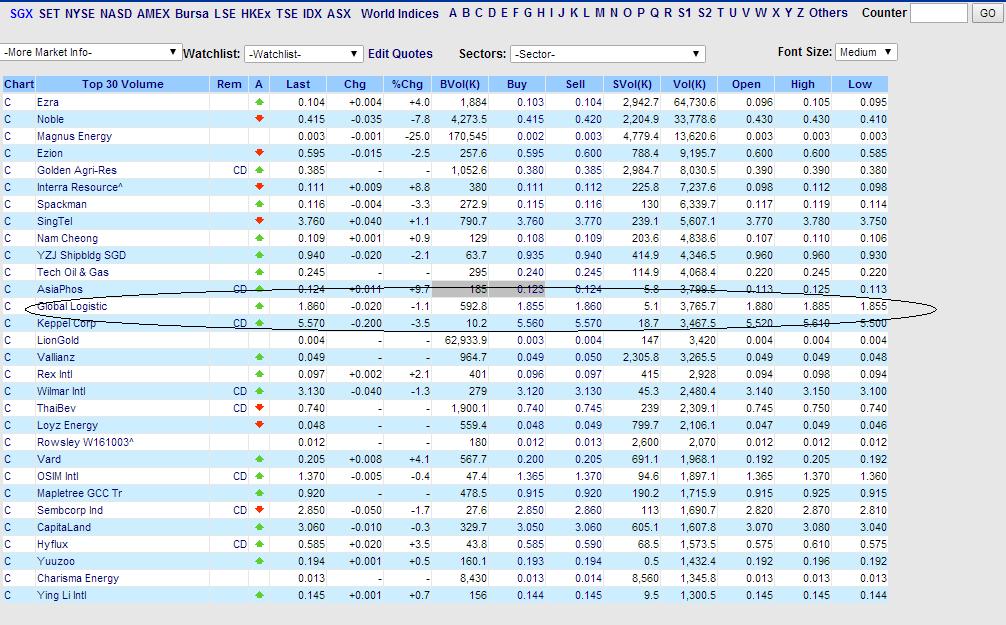1006x625 pixels.
Task: Filter counters by letter M
Action: click(599, 13)
